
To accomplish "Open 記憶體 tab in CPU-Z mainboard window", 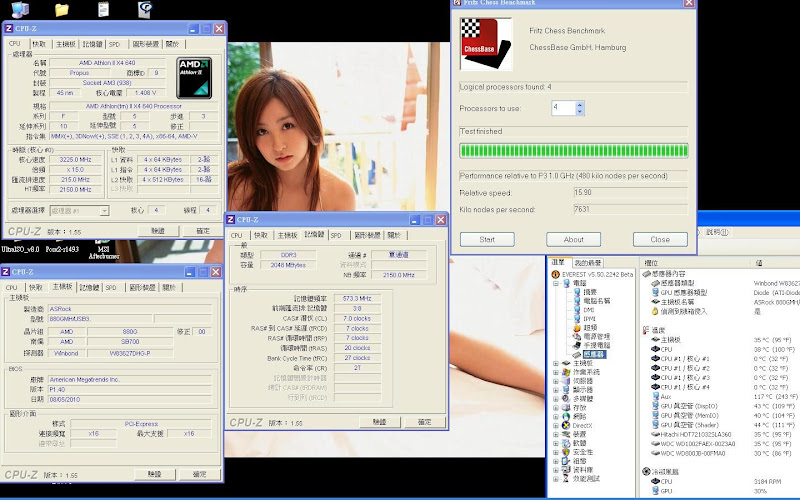I will [x=89, y=288].
